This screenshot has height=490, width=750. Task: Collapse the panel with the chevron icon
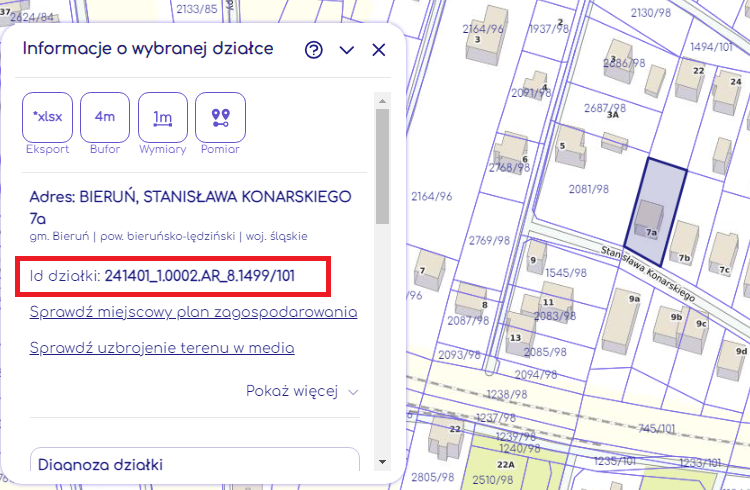click(347, 50)
